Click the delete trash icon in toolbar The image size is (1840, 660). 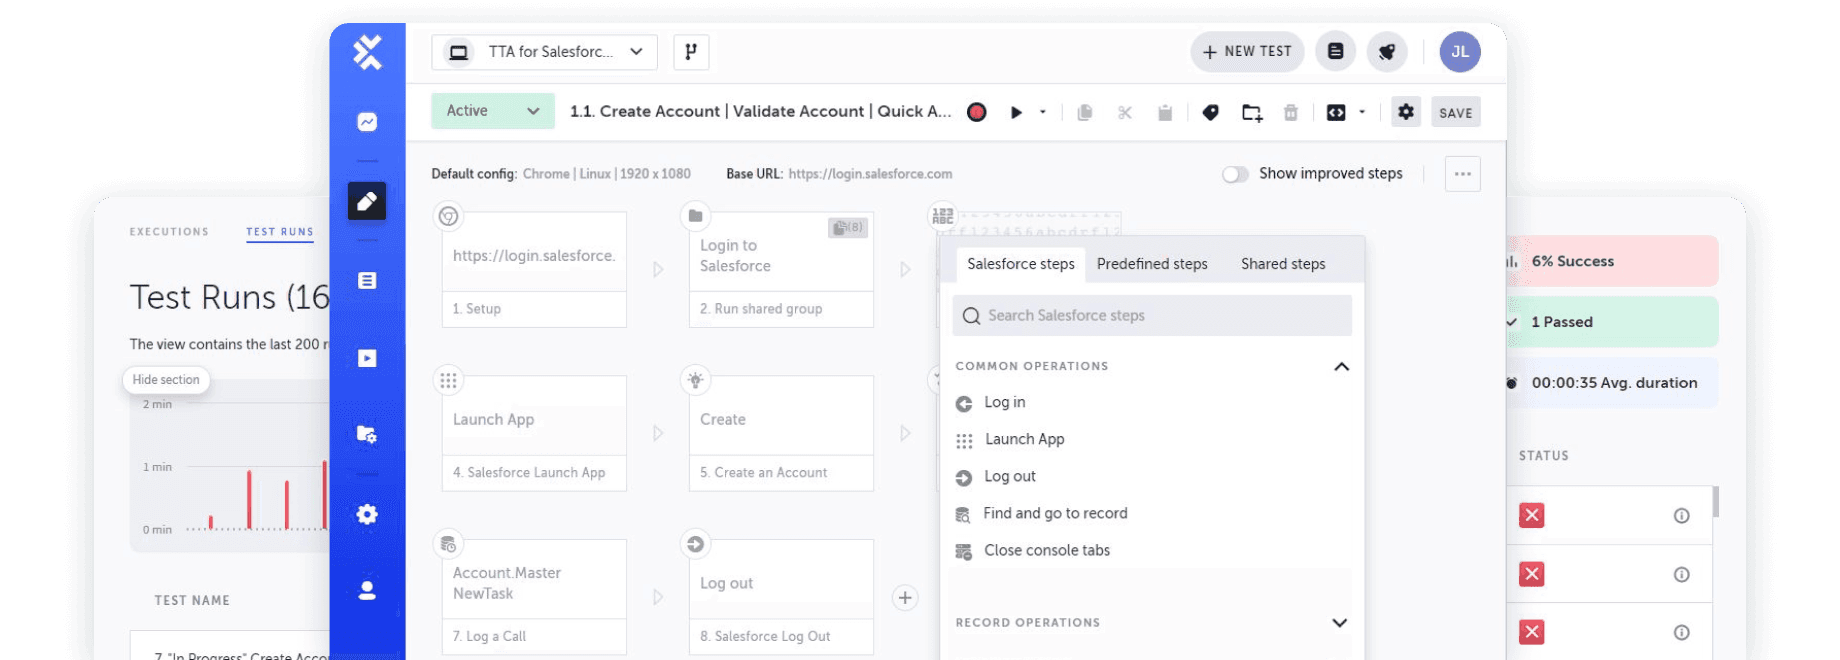click(1291, 113)
